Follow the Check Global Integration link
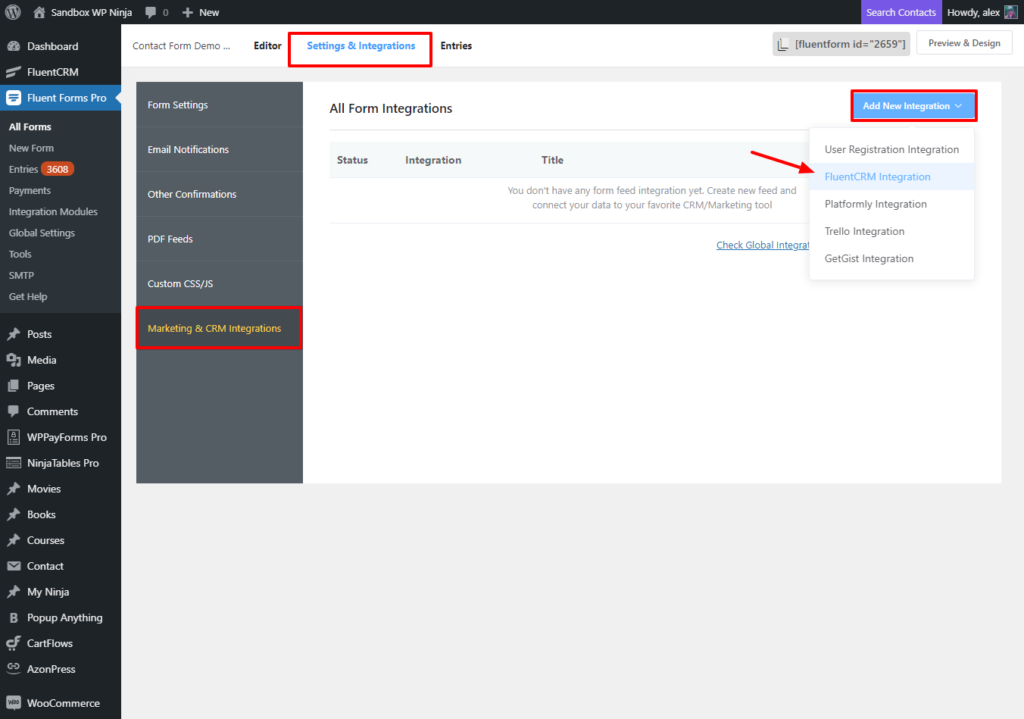This screenshot has width=1024, height=719. pyautogui.click(x=763, y=246)
